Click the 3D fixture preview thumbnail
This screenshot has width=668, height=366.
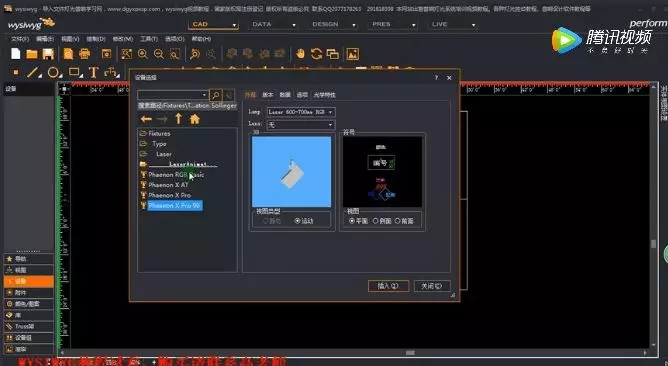[291, 172]
